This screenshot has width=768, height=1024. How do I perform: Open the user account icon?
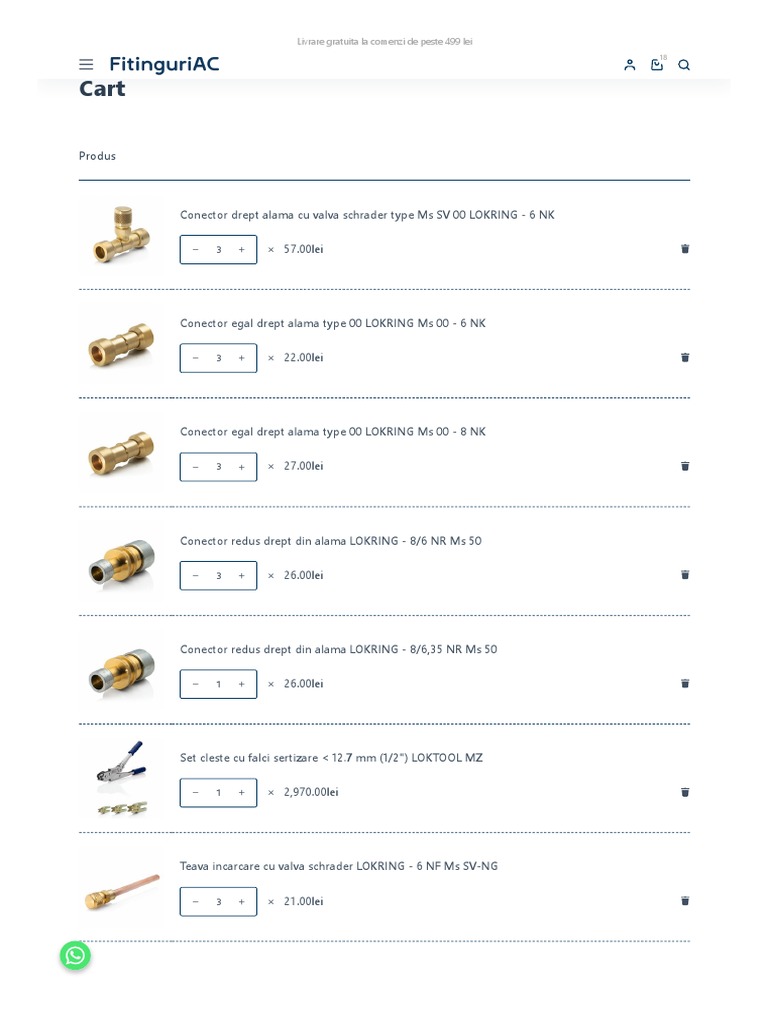click(629, 65)
